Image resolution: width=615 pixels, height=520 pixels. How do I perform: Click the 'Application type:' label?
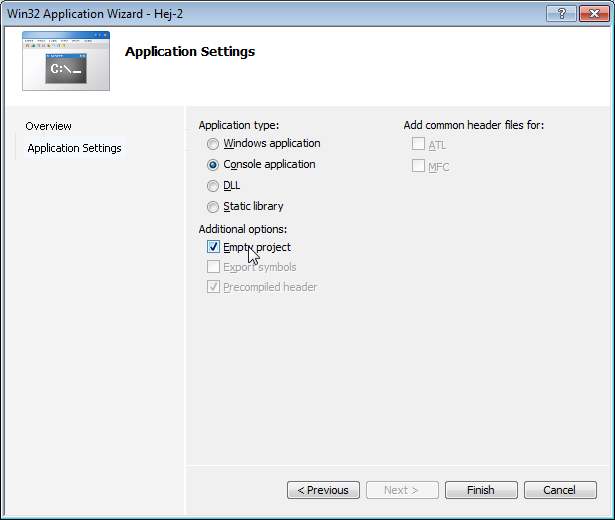coord(239,125)
